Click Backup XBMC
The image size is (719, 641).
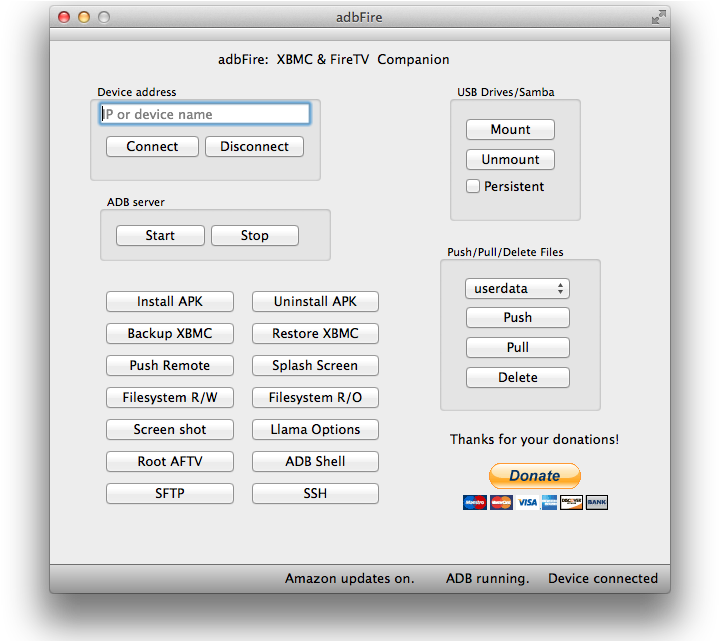pos(170,333)
